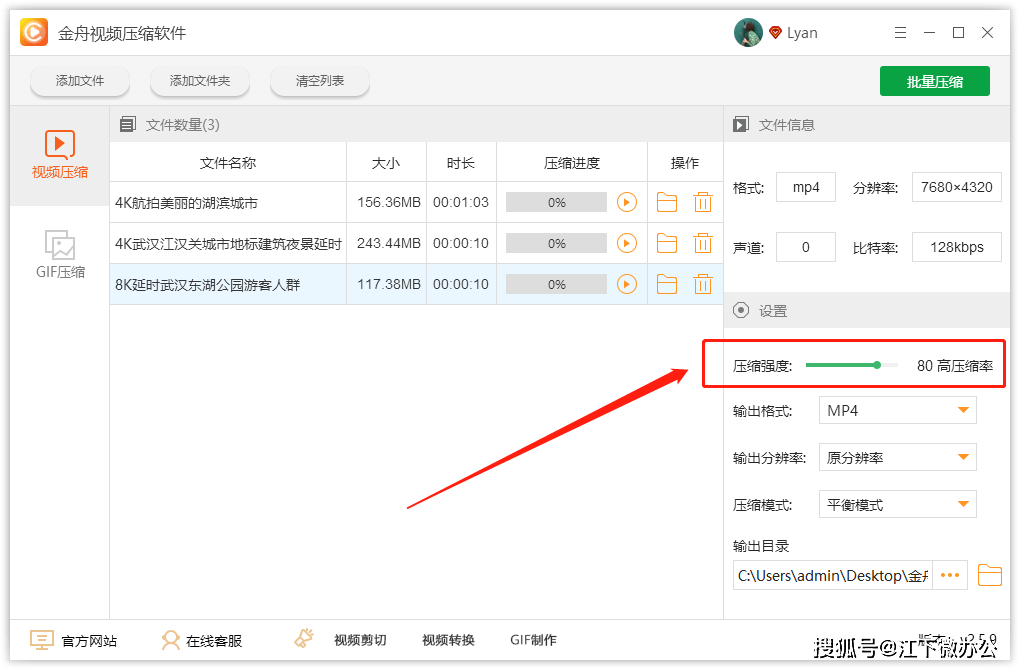Screen dimensions: 1020x670
Task: Open 官方网站 link
Action: 74,641
